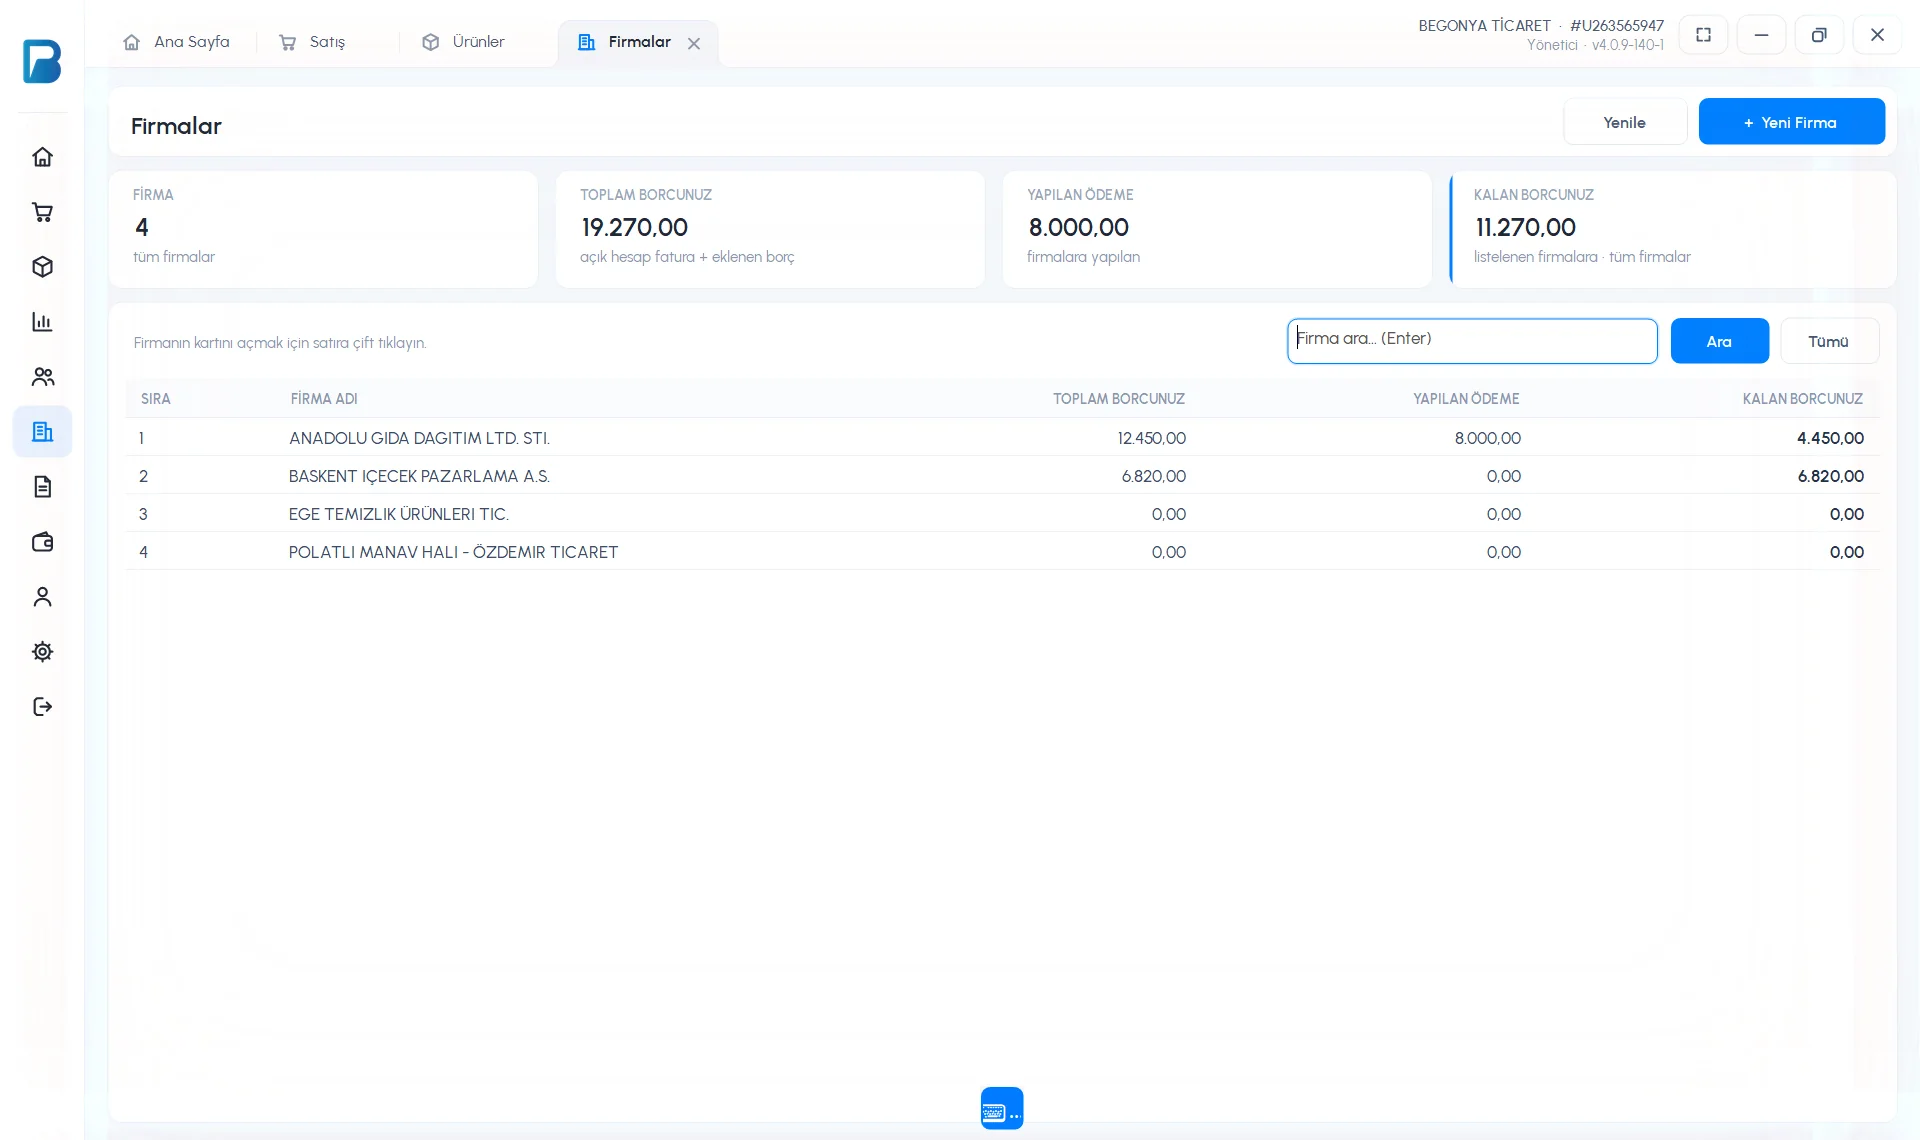Click the SIRA column header
The image size is (1920, 1140).
coord(156,399)
